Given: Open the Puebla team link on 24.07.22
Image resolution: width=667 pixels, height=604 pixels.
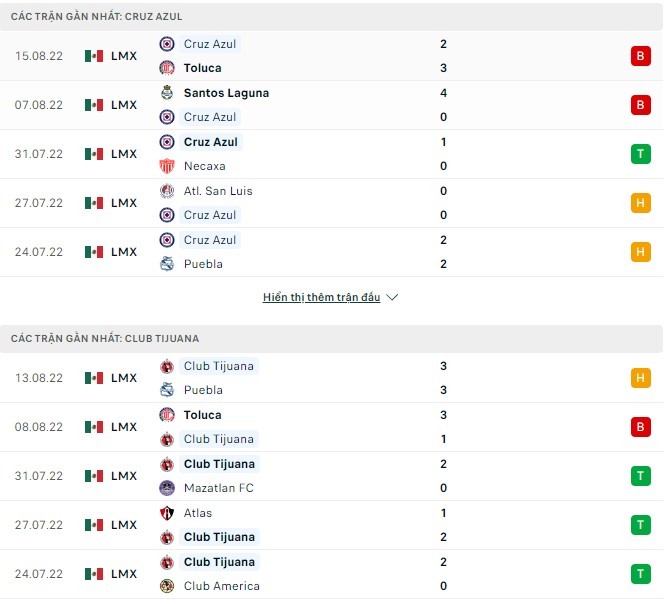Looking at the screenshot, I should pos(203,264).
